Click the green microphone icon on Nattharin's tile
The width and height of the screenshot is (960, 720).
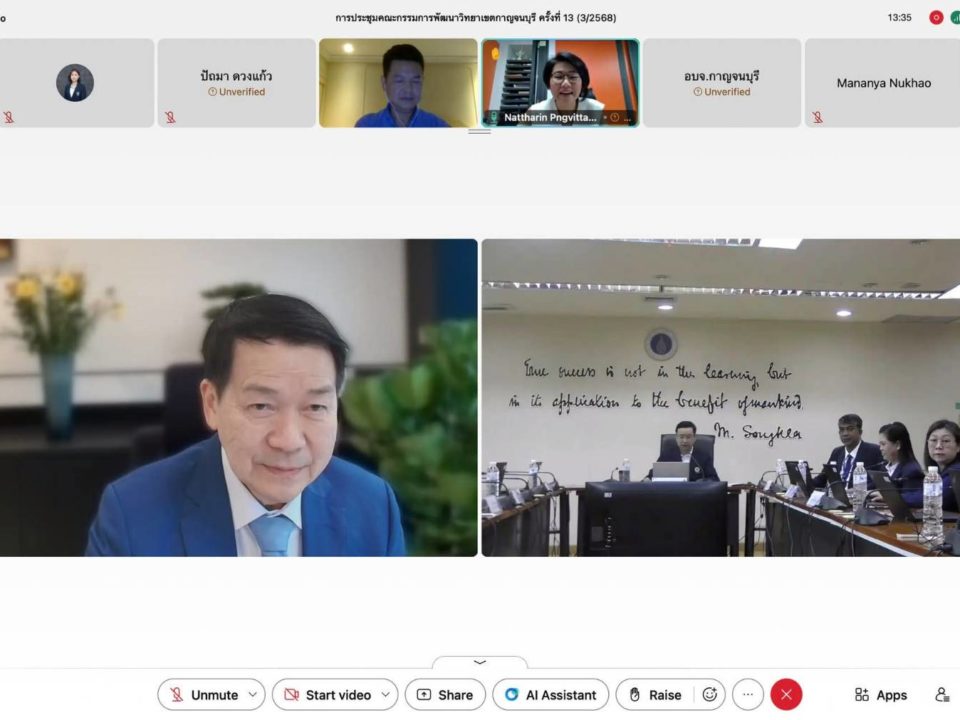(493, 117)
